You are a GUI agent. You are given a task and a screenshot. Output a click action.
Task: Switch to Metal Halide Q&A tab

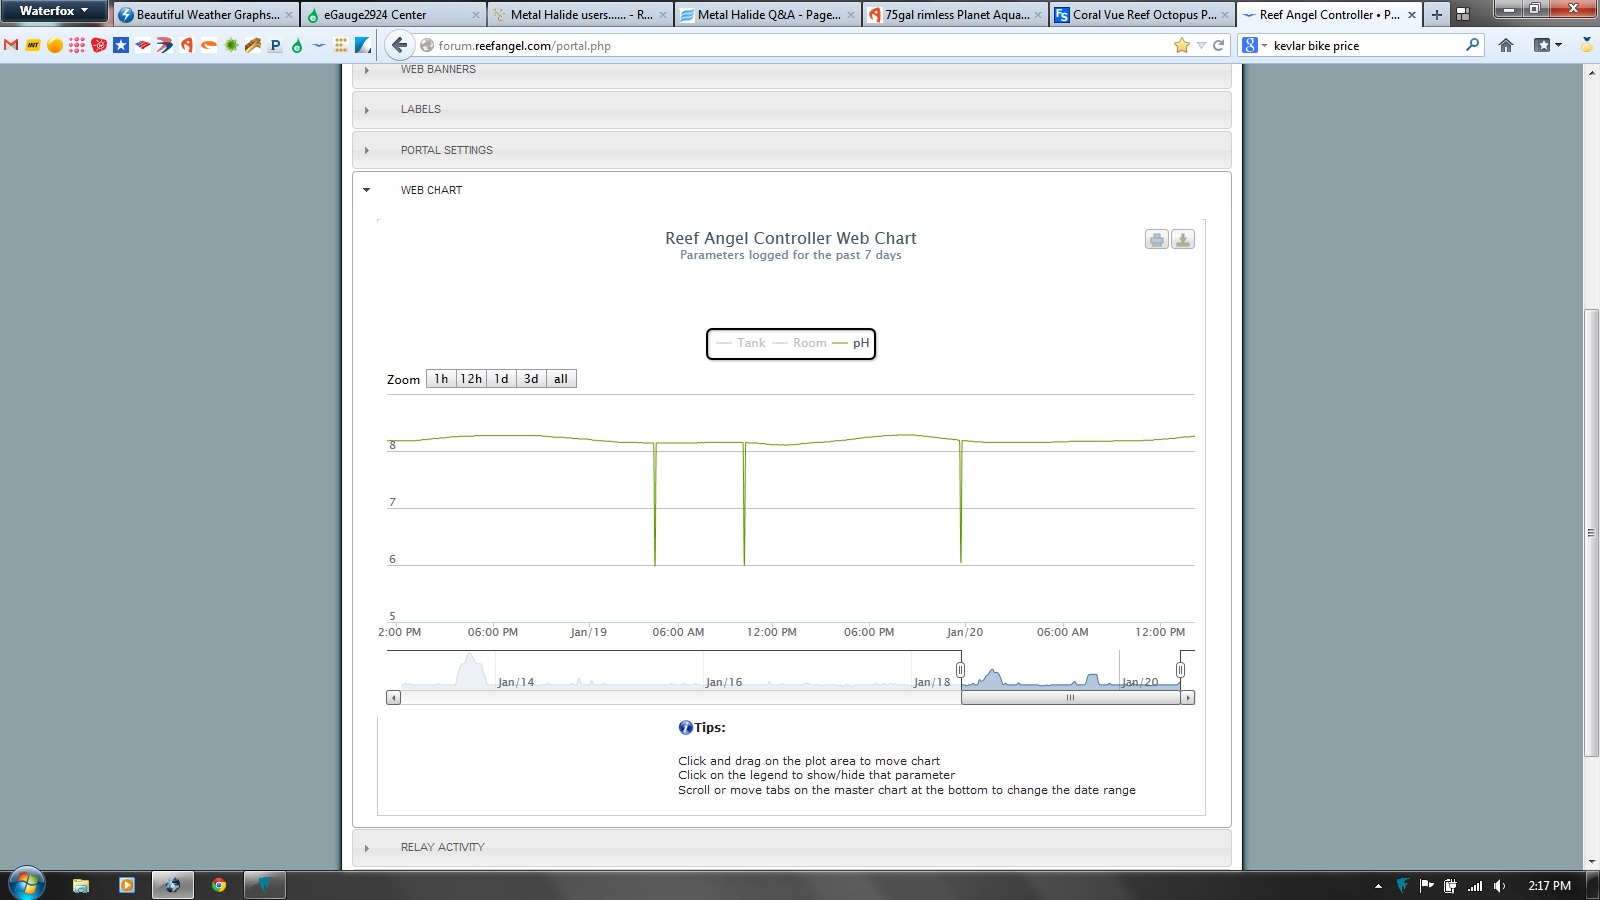pyautogui.click(x=767, y=15)
